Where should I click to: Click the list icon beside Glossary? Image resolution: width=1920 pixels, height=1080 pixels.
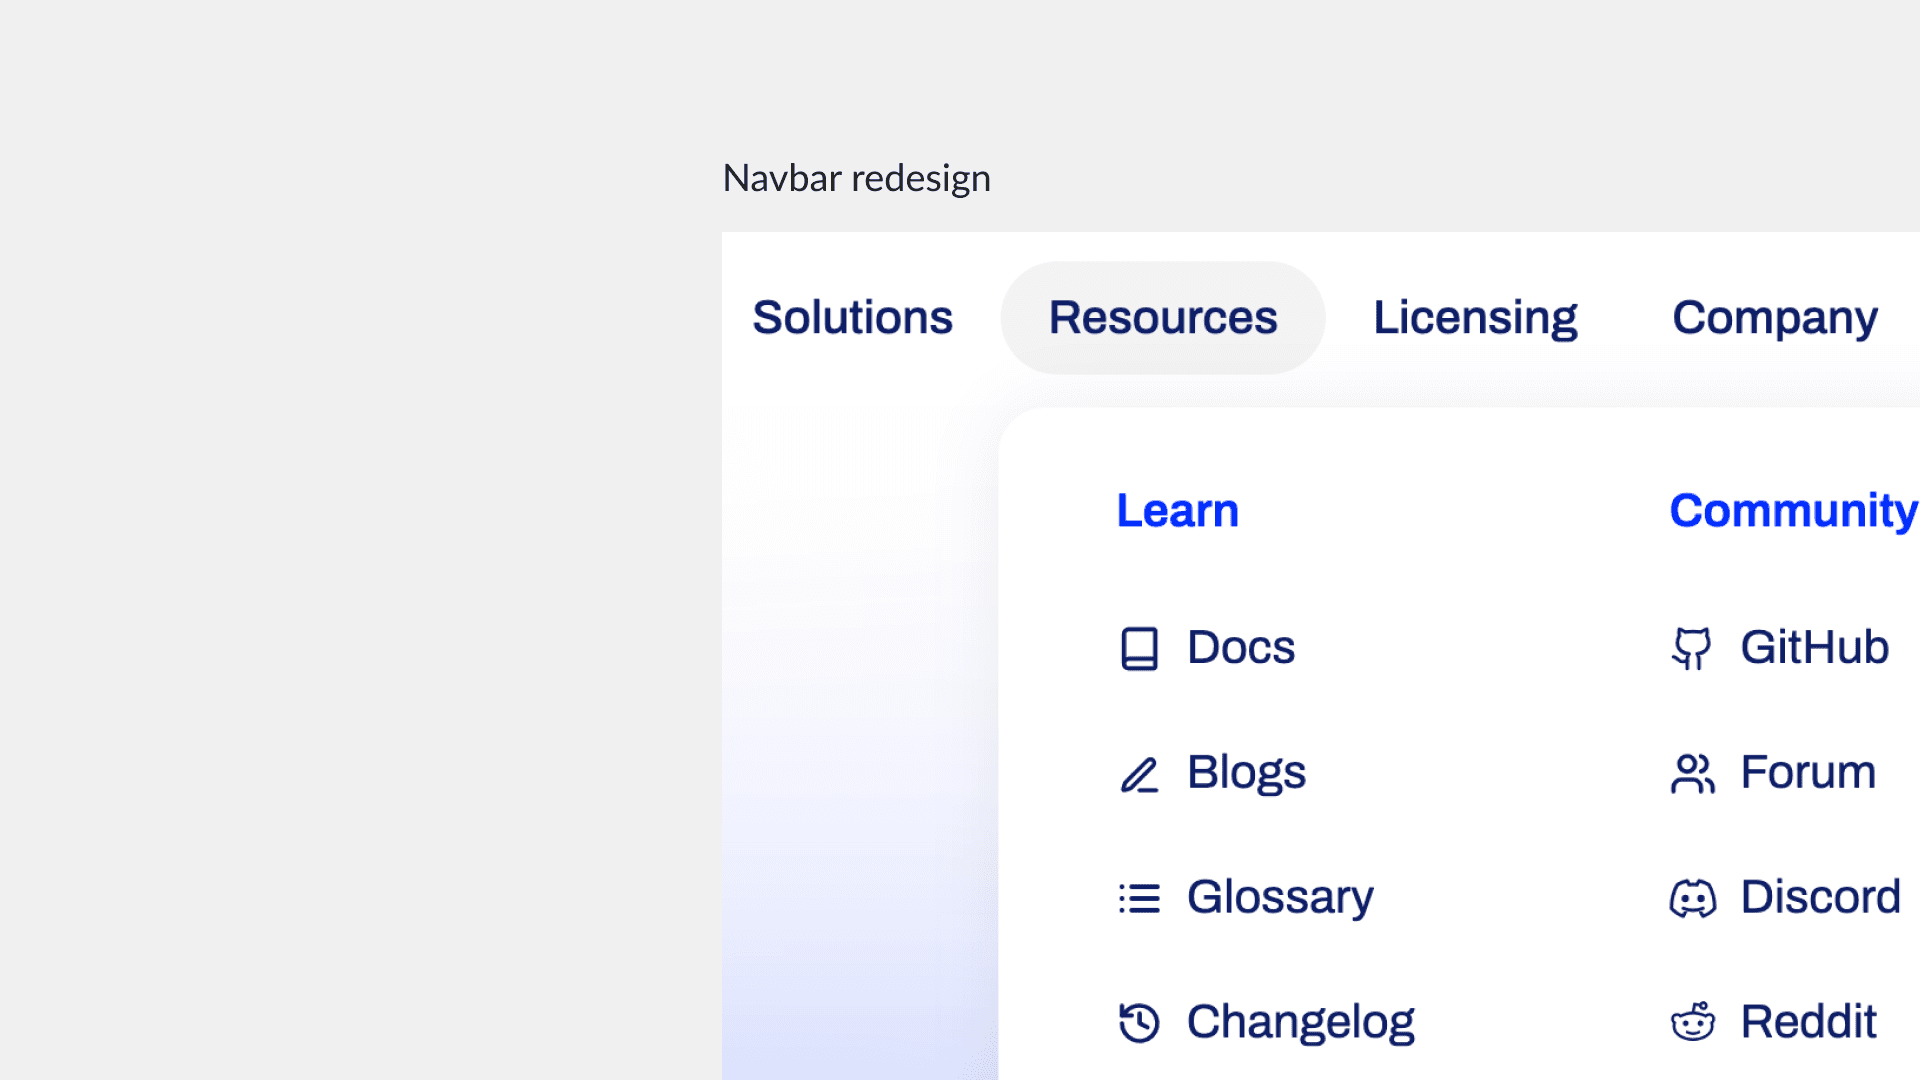1139,898
